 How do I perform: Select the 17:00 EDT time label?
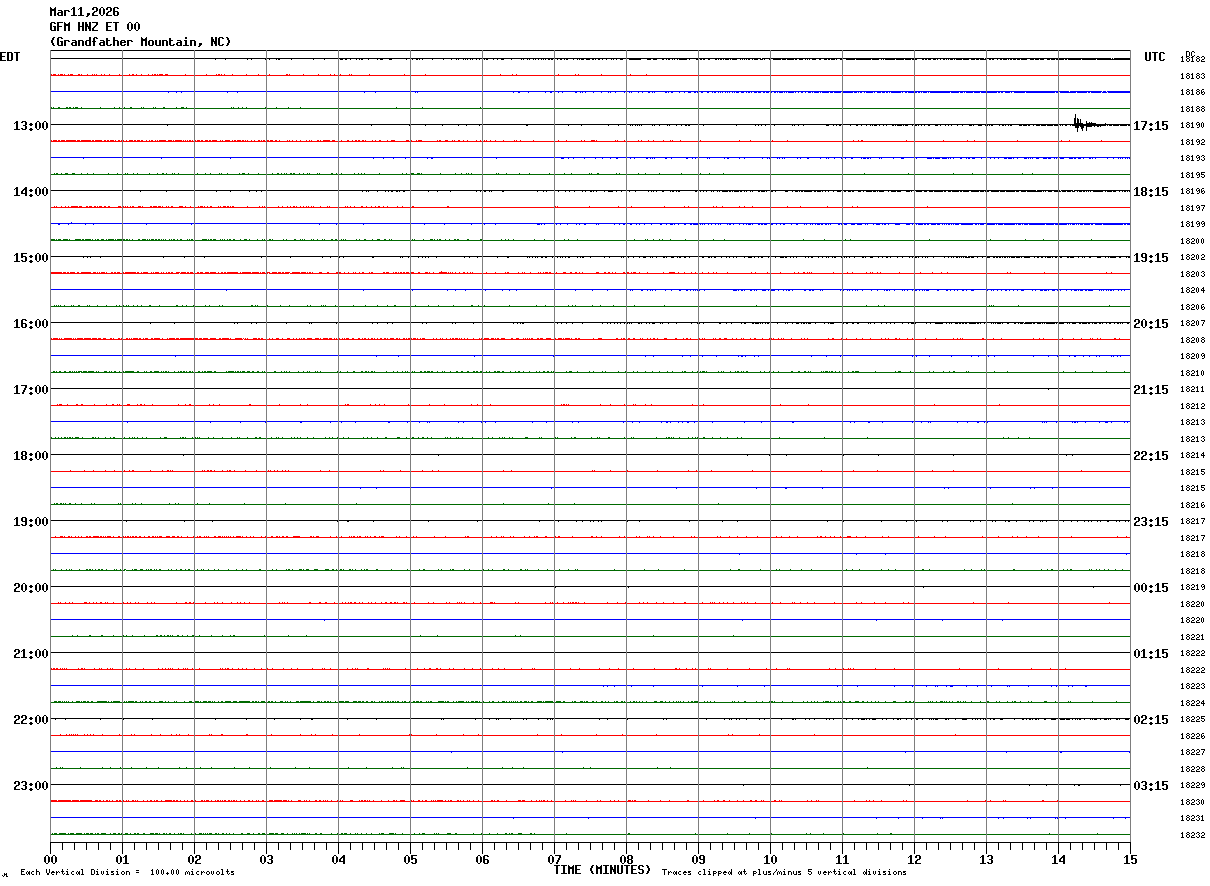[x=30, y=390]
